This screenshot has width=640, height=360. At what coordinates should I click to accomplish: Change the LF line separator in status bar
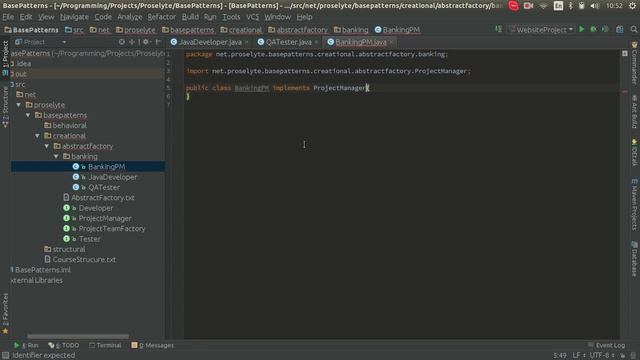pyautogui.click(x=579, y=355)
